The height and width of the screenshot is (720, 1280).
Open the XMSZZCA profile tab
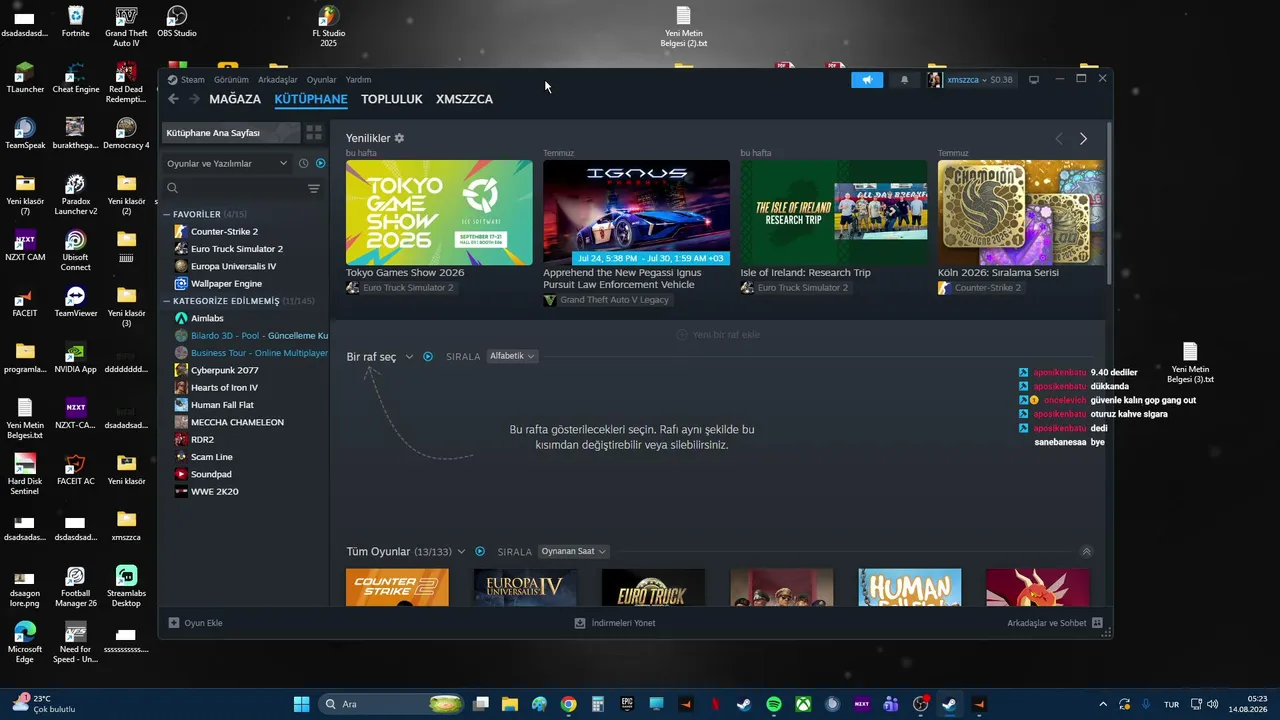464,99
